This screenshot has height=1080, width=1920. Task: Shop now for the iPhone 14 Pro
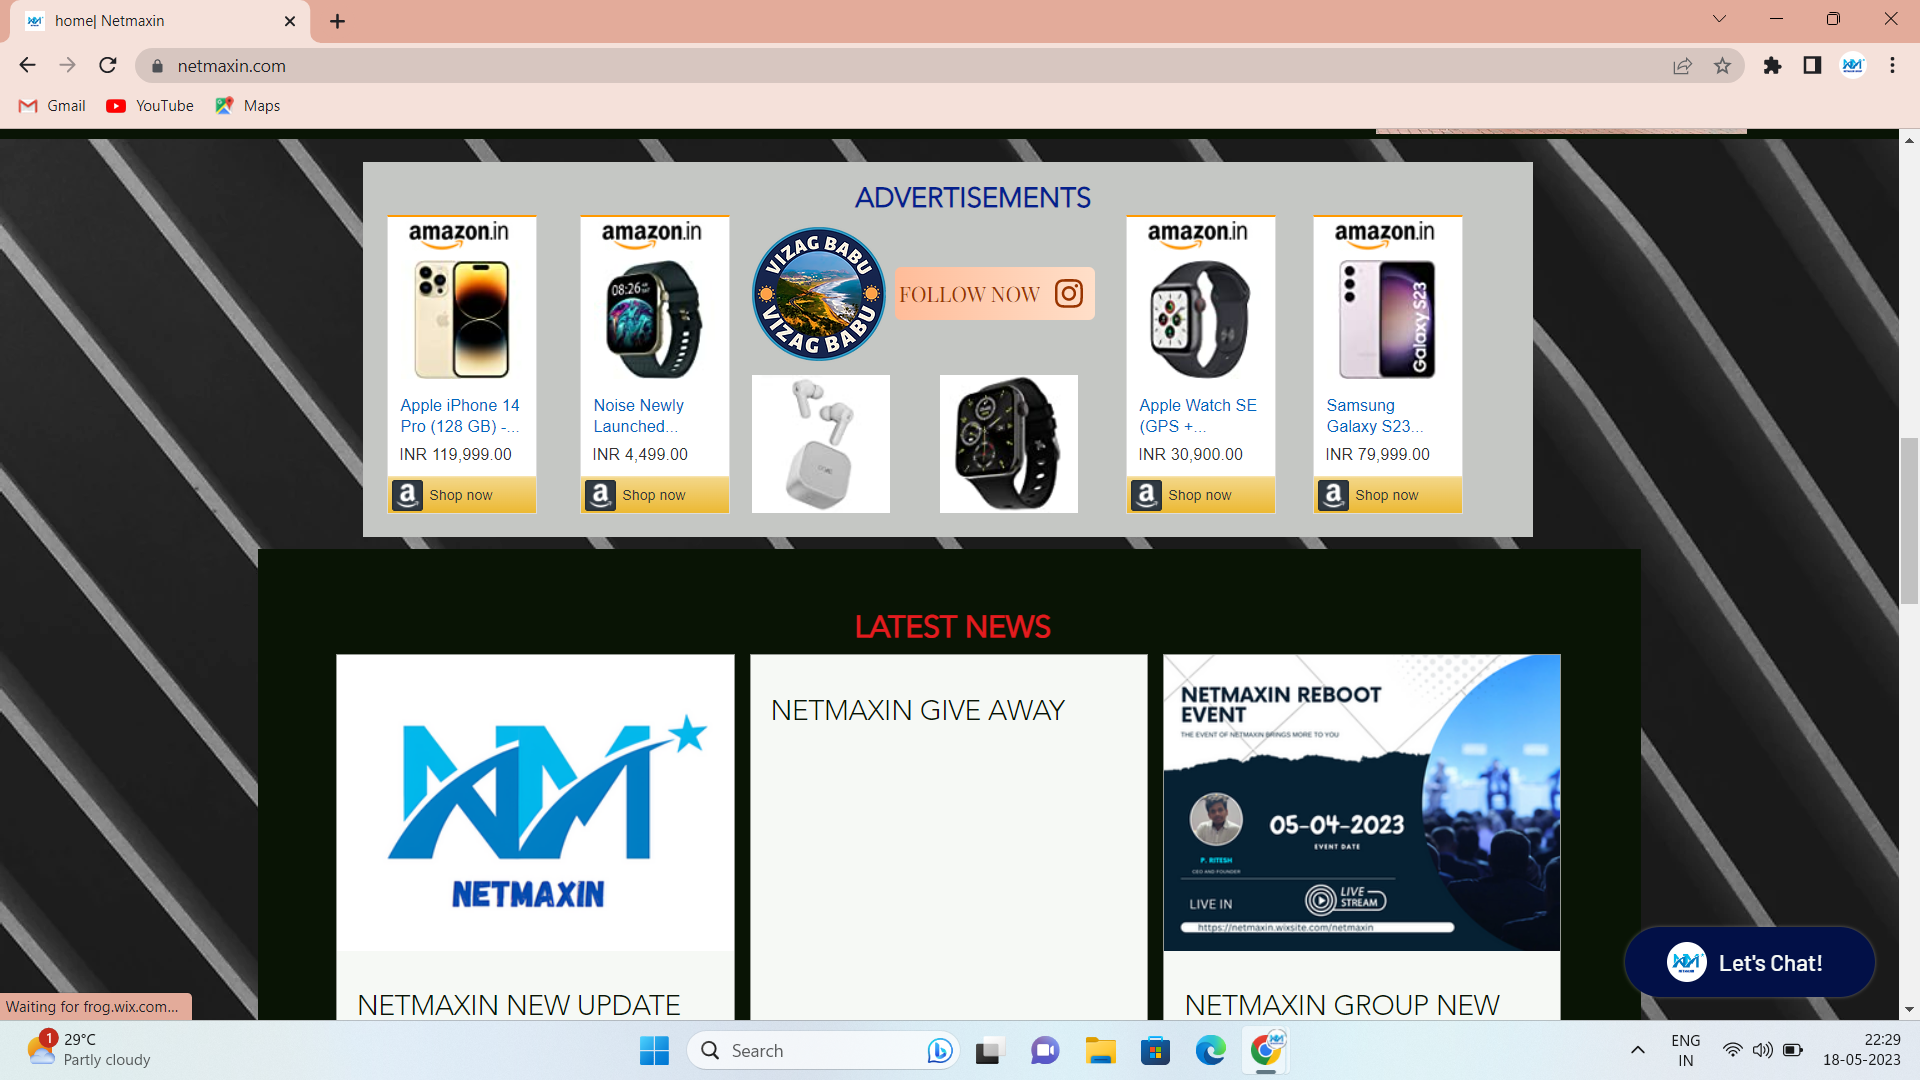(x=462, y=495)
